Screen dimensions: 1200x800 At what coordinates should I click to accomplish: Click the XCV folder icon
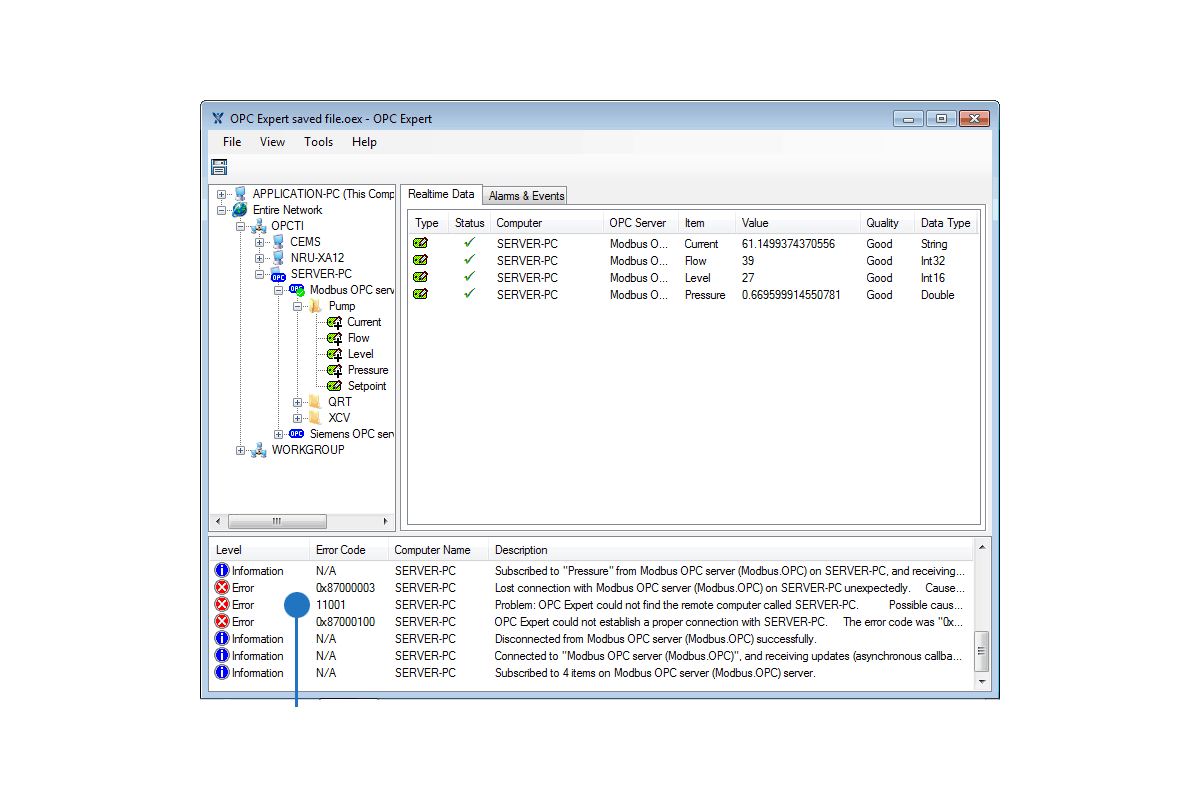pos(316,418)
